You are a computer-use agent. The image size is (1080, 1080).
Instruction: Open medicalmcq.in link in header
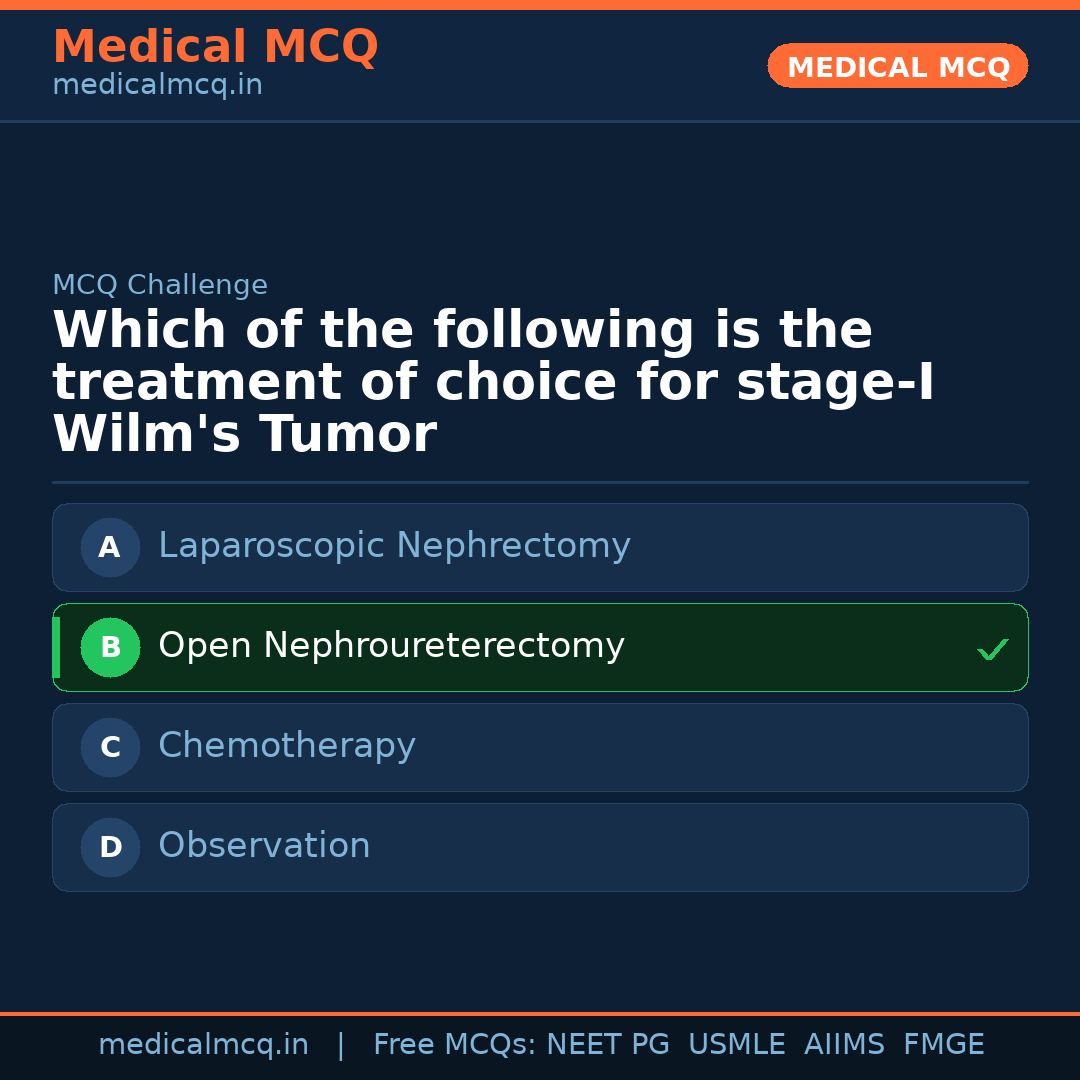click(x=157, y=84)
